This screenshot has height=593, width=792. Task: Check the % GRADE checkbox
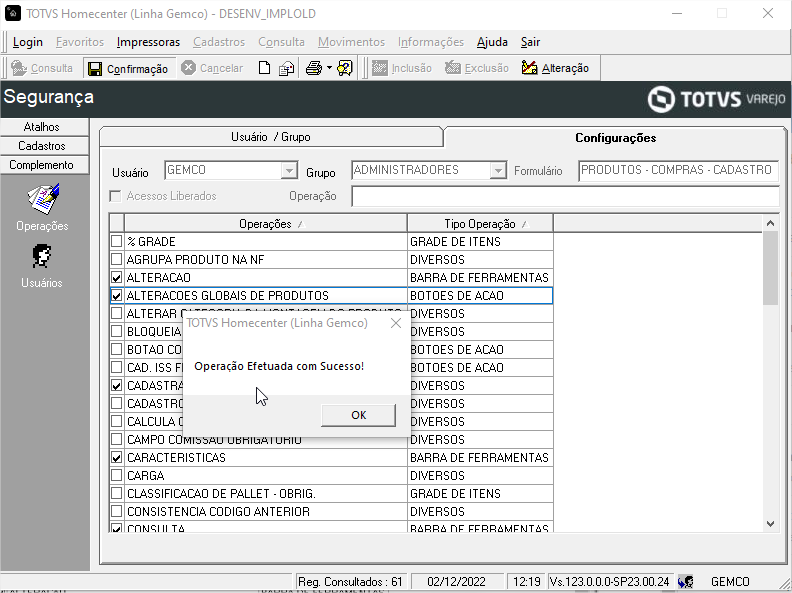tap(117, 241)
